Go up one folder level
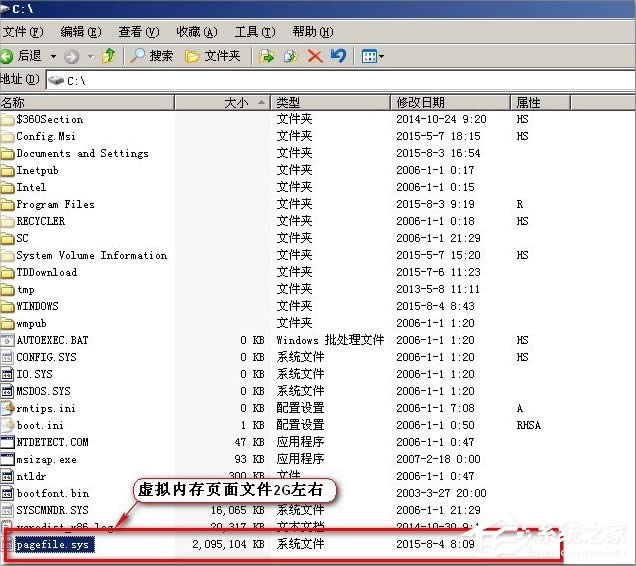636x566 pixels. click(x=109, y=56)
